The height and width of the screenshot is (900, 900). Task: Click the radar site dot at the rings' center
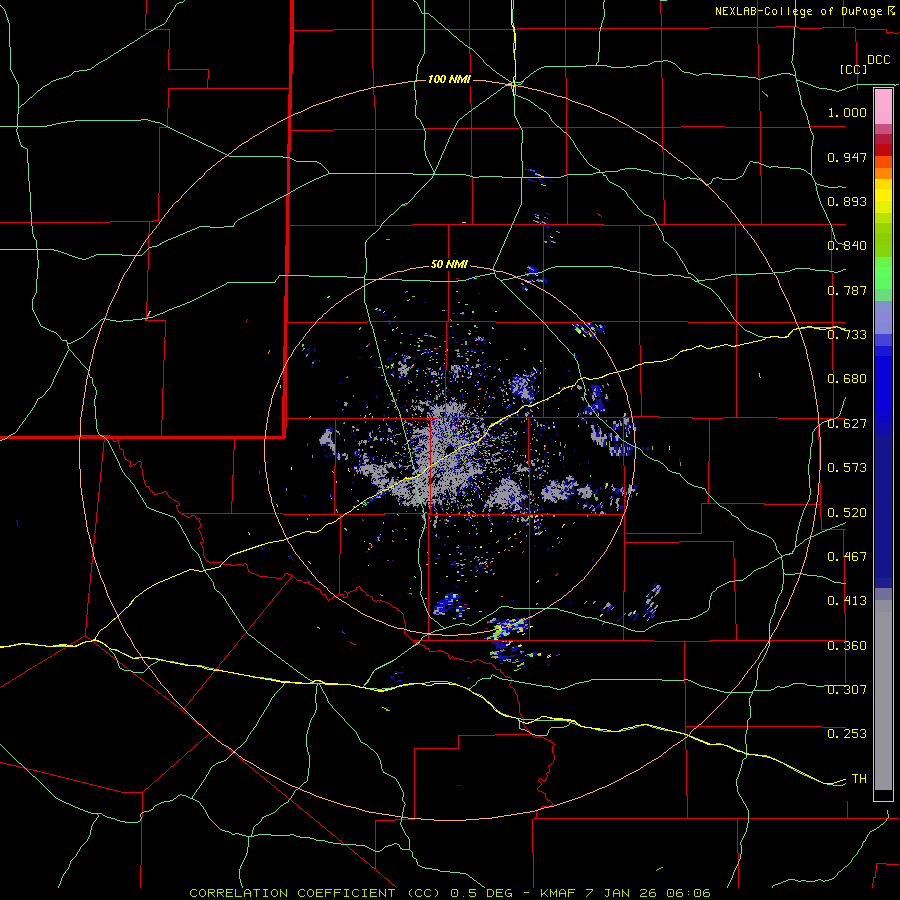pyautogui.click(x=449, y=449)
